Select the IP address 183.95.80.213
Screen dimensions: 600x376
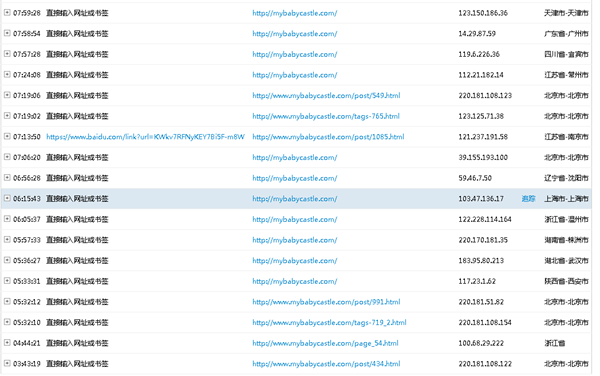pos(481,261)
